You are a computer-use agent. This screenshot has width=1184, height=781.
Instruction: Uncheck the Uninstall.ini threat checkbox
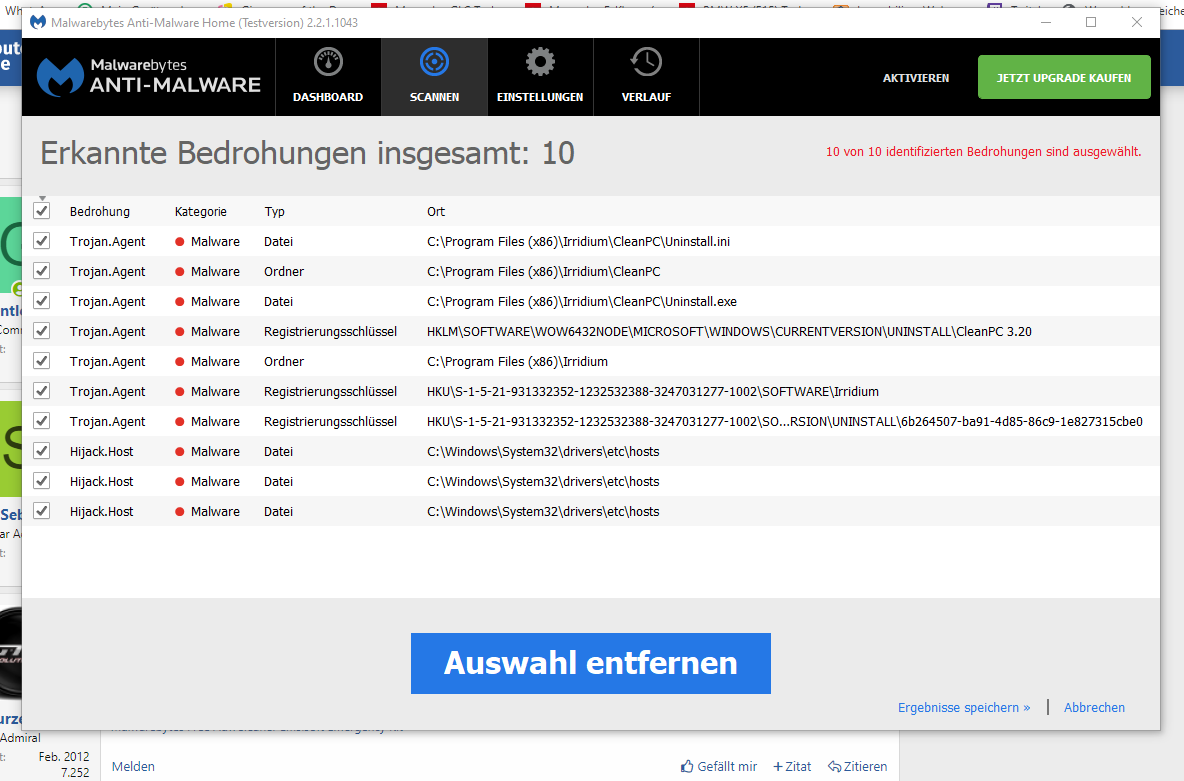pyautogui.click(x=42, y=241)
